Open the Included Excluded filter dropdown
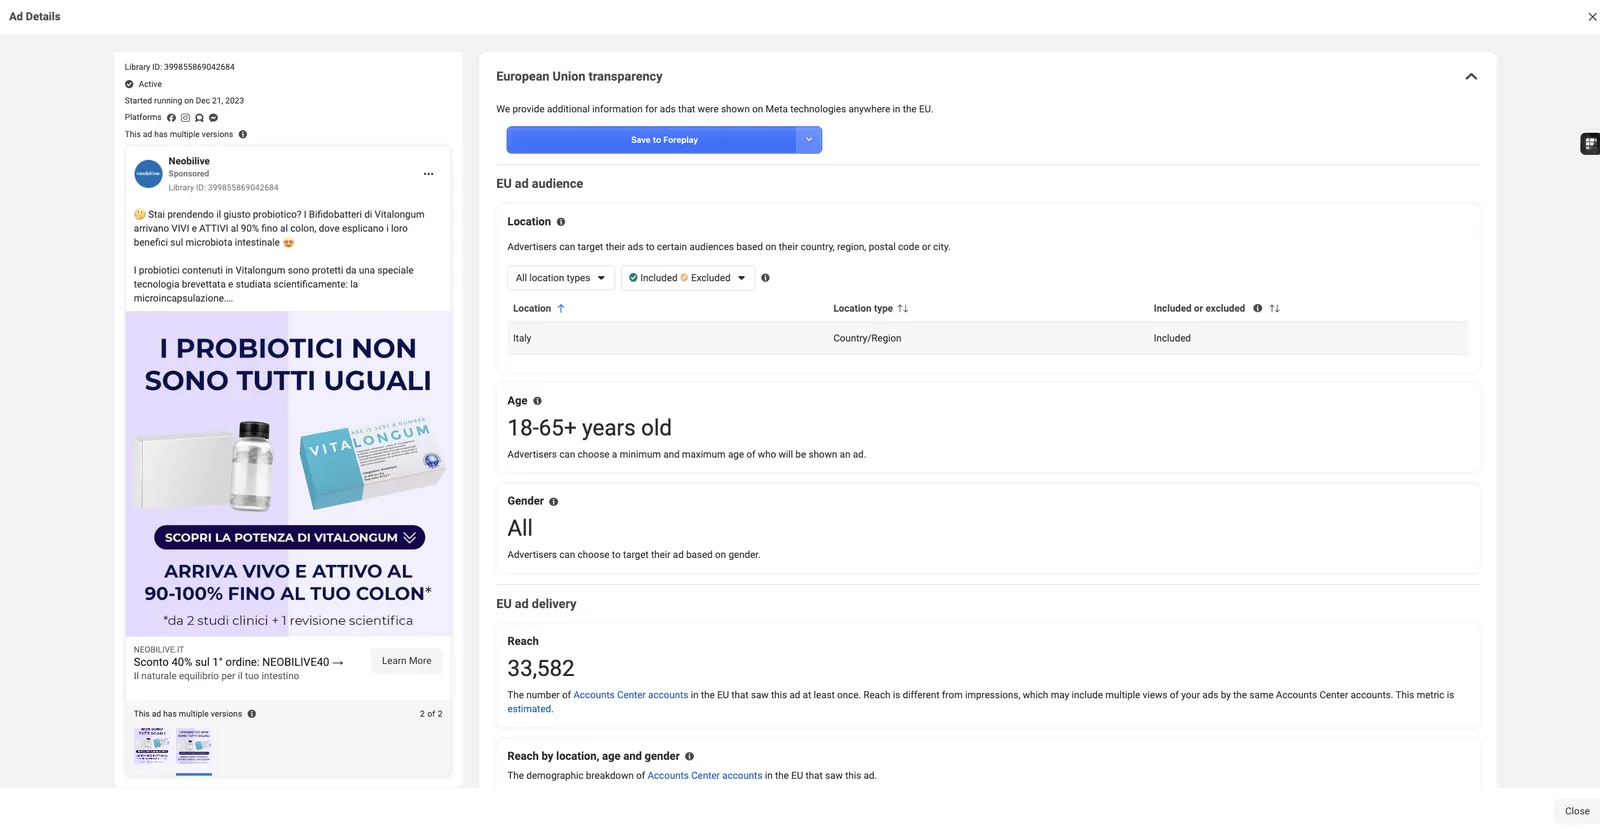 point(688,278)
